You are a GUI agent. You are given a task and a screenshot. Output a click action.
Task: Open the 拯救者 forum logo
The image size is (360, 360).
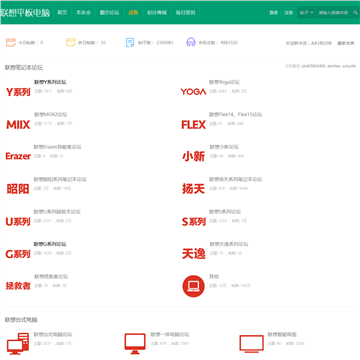(18, 286)
